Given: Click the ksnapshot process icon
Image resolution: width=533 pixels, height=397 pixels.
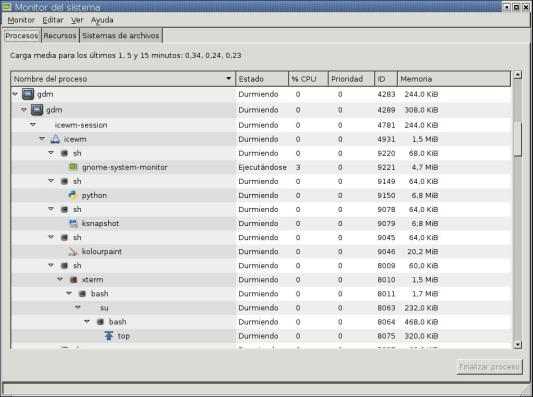Looking at the screenshot, I should pyautogui.click(x=73, y=223).
